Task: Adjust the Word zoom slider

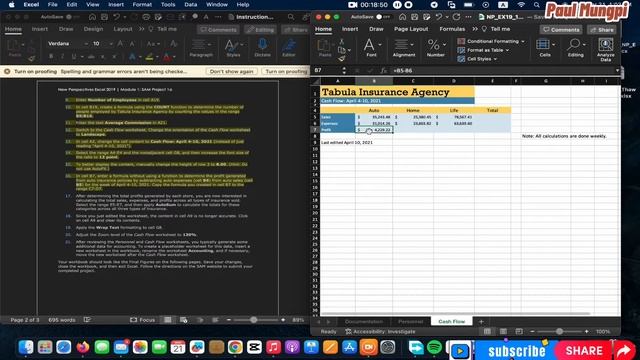Action: 253,320
